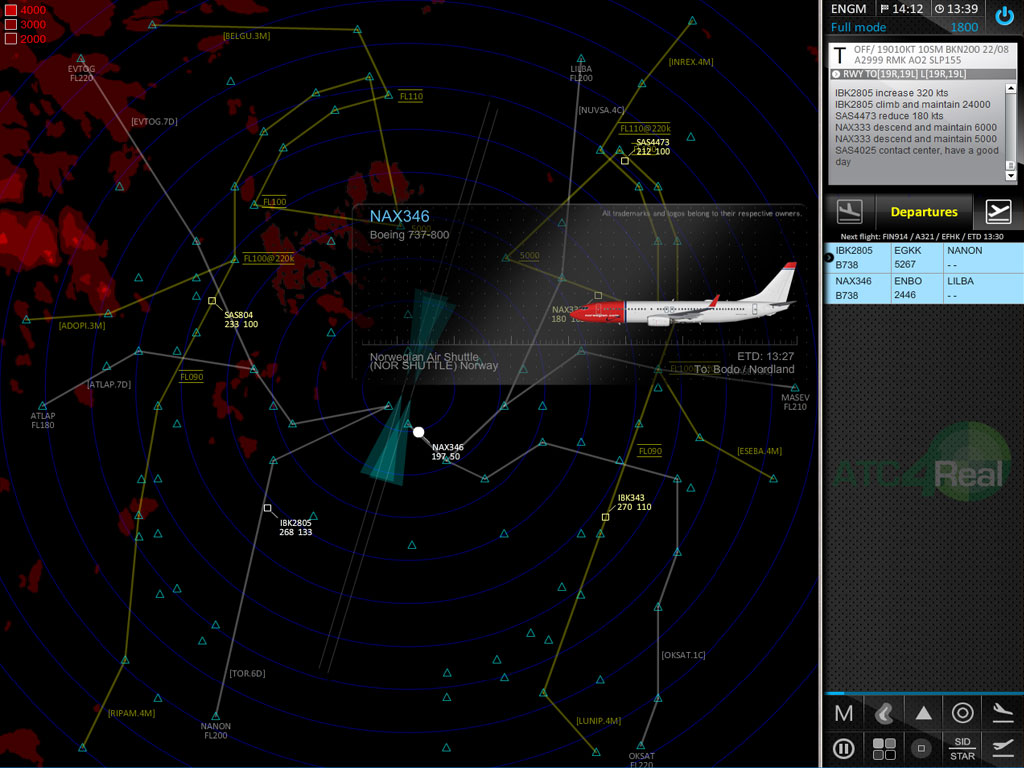Open the four-squares grid layout icon
This screenshot has height=768, width=1024.
pos(883,748)
